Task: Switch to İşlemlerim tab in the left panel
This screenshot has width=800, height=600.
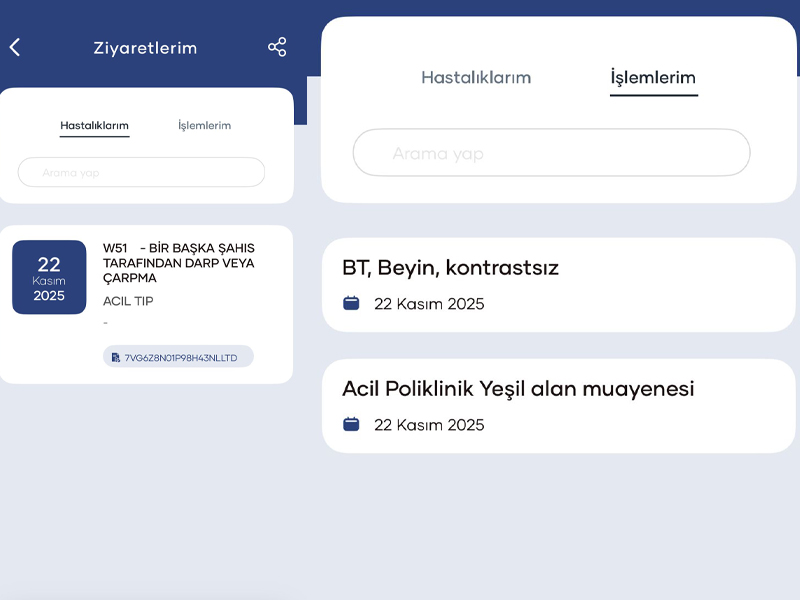Action: pos(204,125)
